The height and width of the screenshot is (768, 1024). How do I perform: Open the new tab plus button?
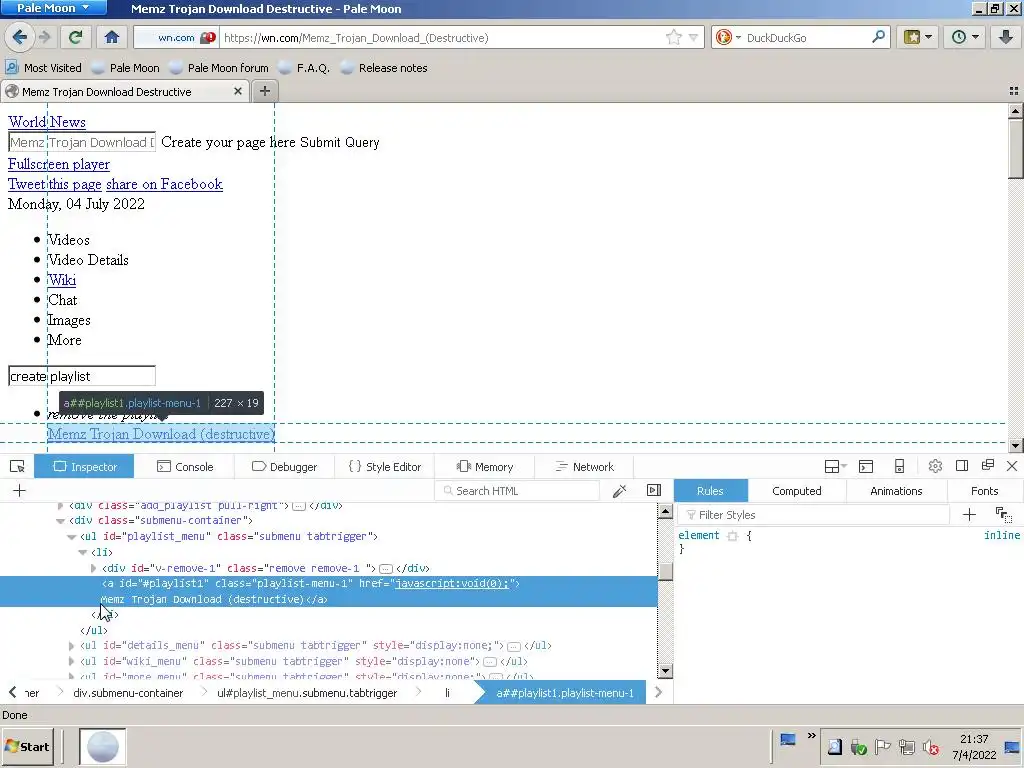pos(264,91)
